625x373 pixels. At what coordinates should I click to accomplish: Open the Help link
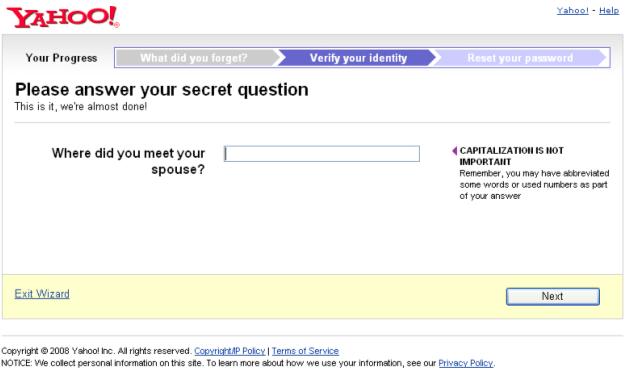[x=609, y=11]
